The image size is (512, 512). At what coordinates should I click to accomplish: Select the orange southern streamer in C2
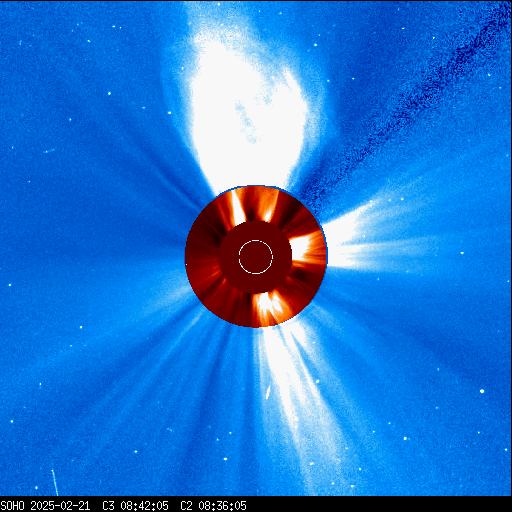268,308
